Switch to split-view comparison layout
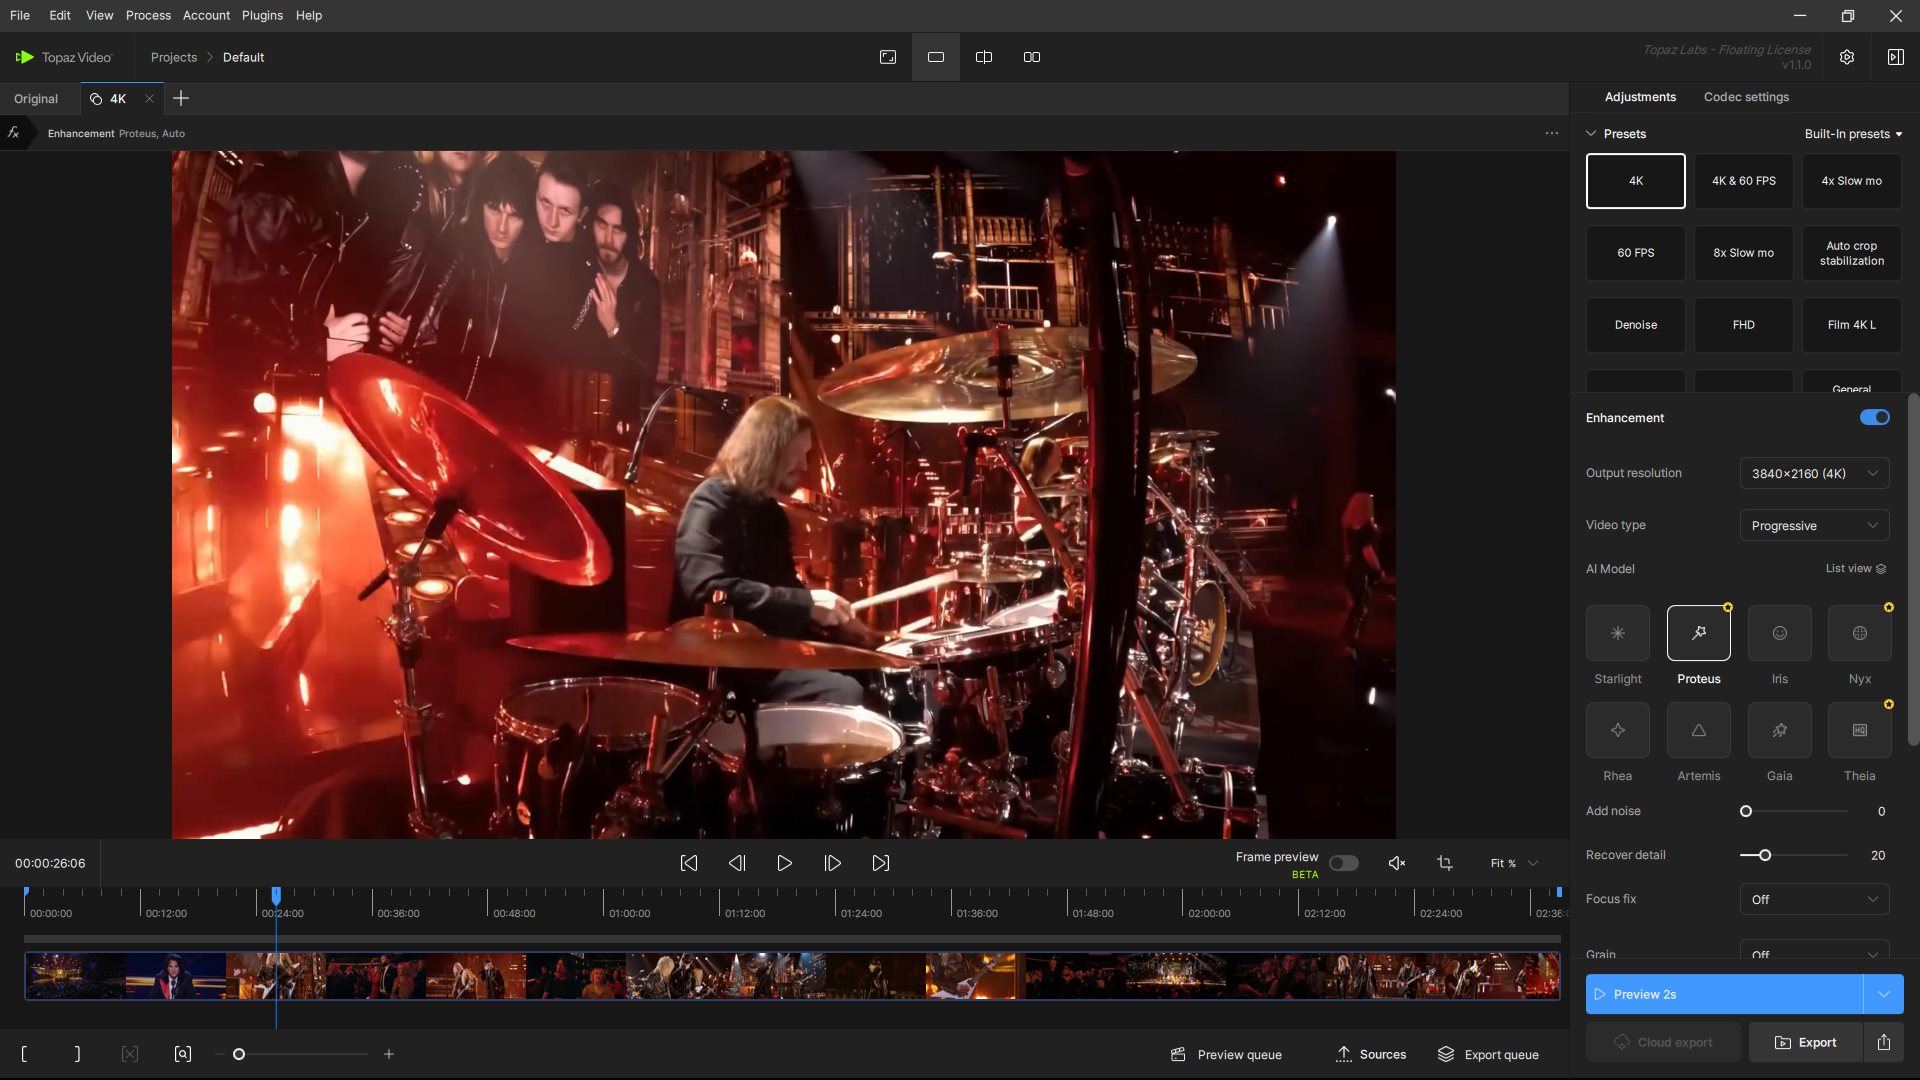 click(x=983, y=57)
